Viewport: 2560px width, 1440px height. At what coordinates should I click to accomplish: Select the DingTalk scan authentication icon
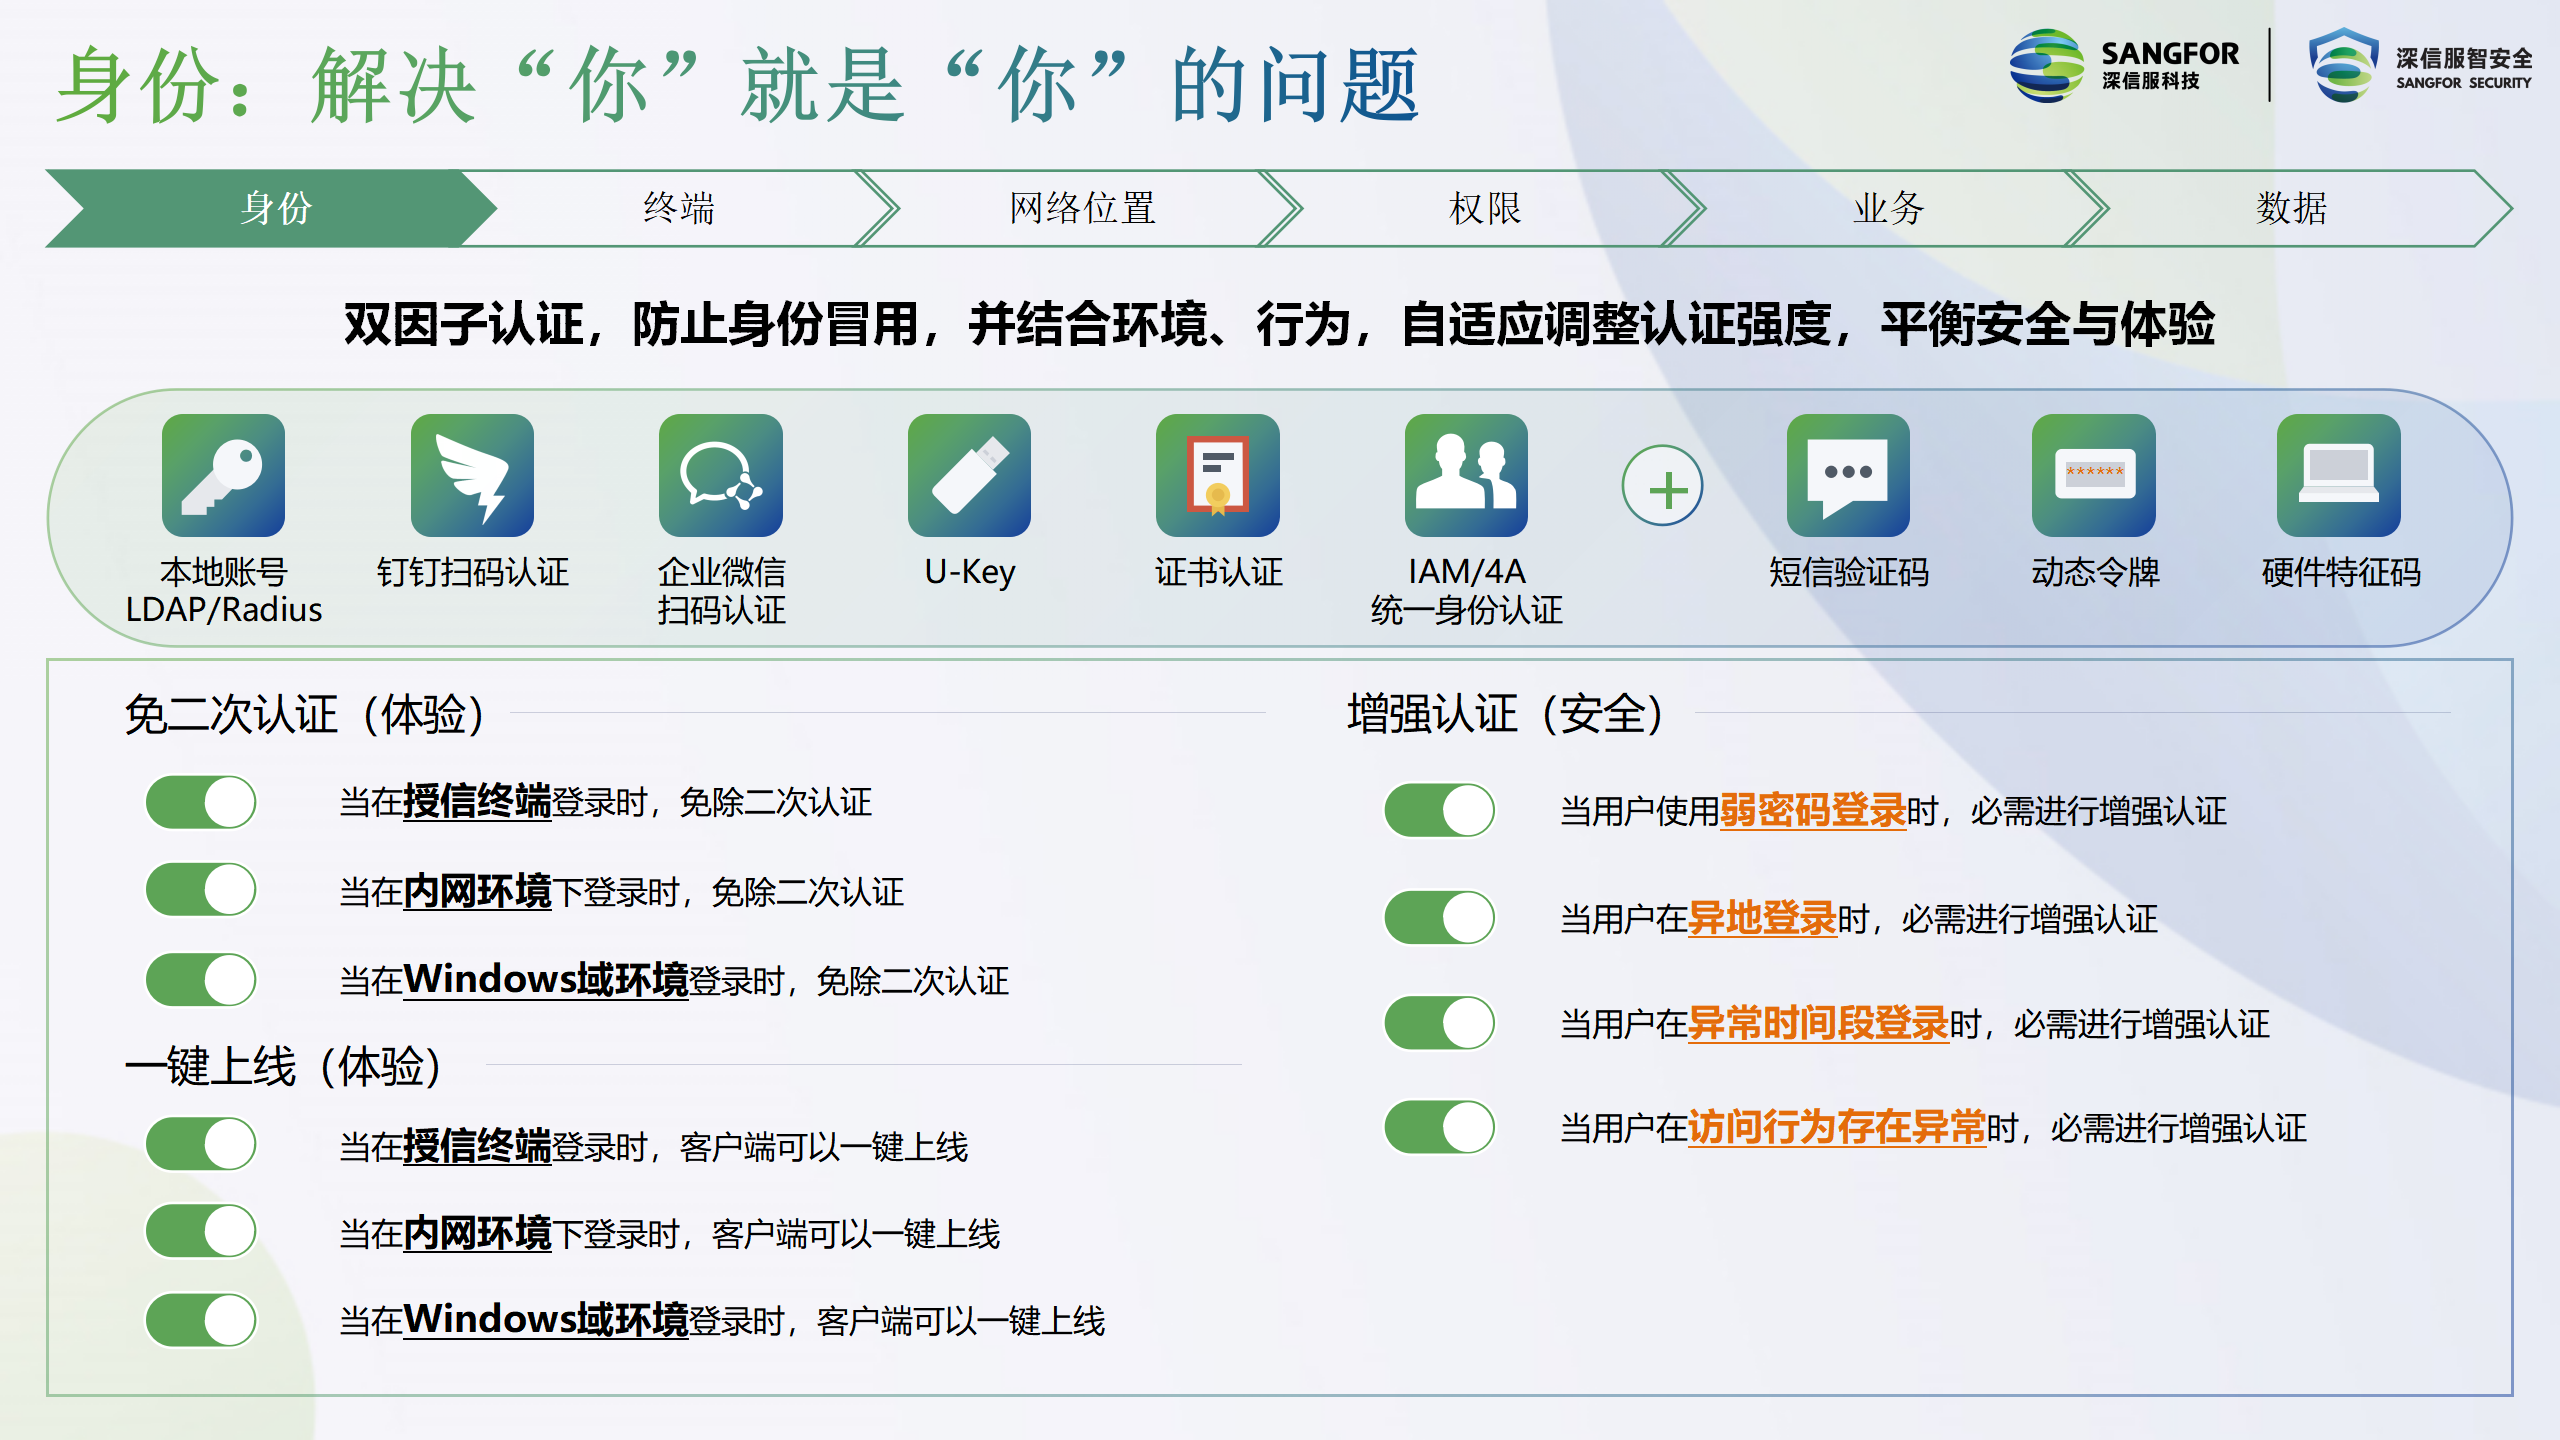[x=472, y=476]
